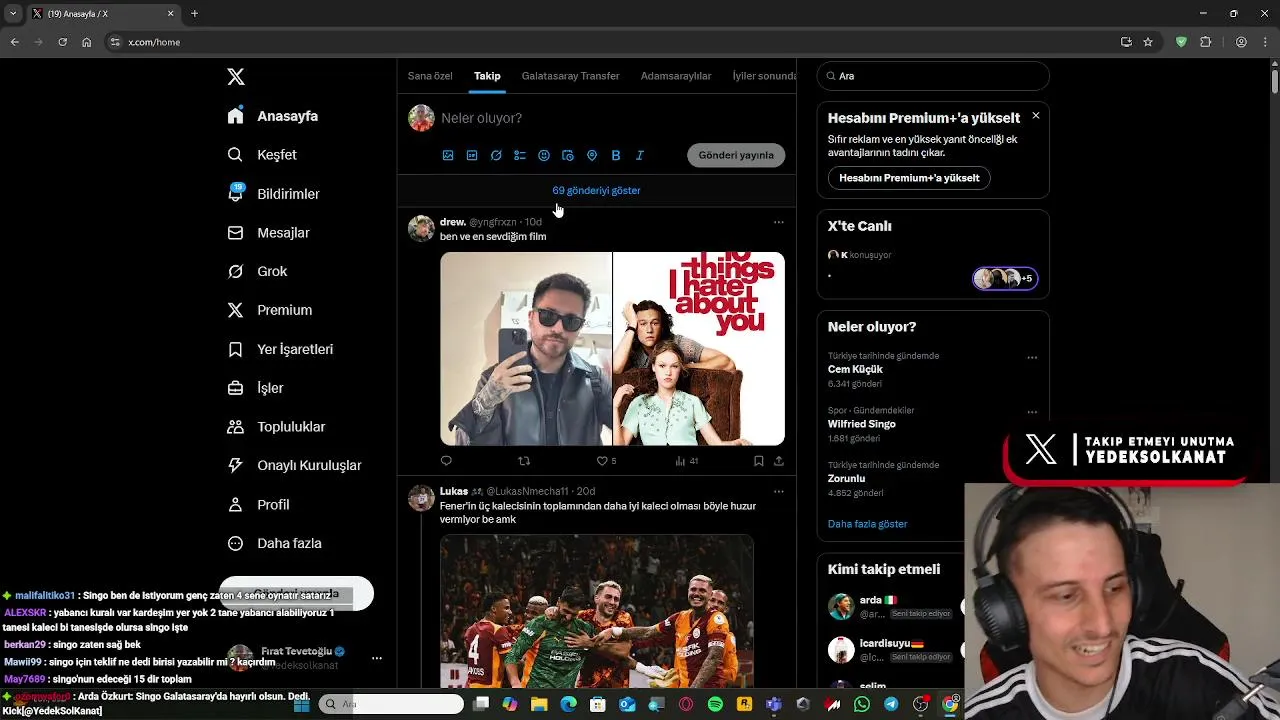Open the Chrome extensions puzzle icon
Screen dimensions: 1280x720
[1205, 42]
